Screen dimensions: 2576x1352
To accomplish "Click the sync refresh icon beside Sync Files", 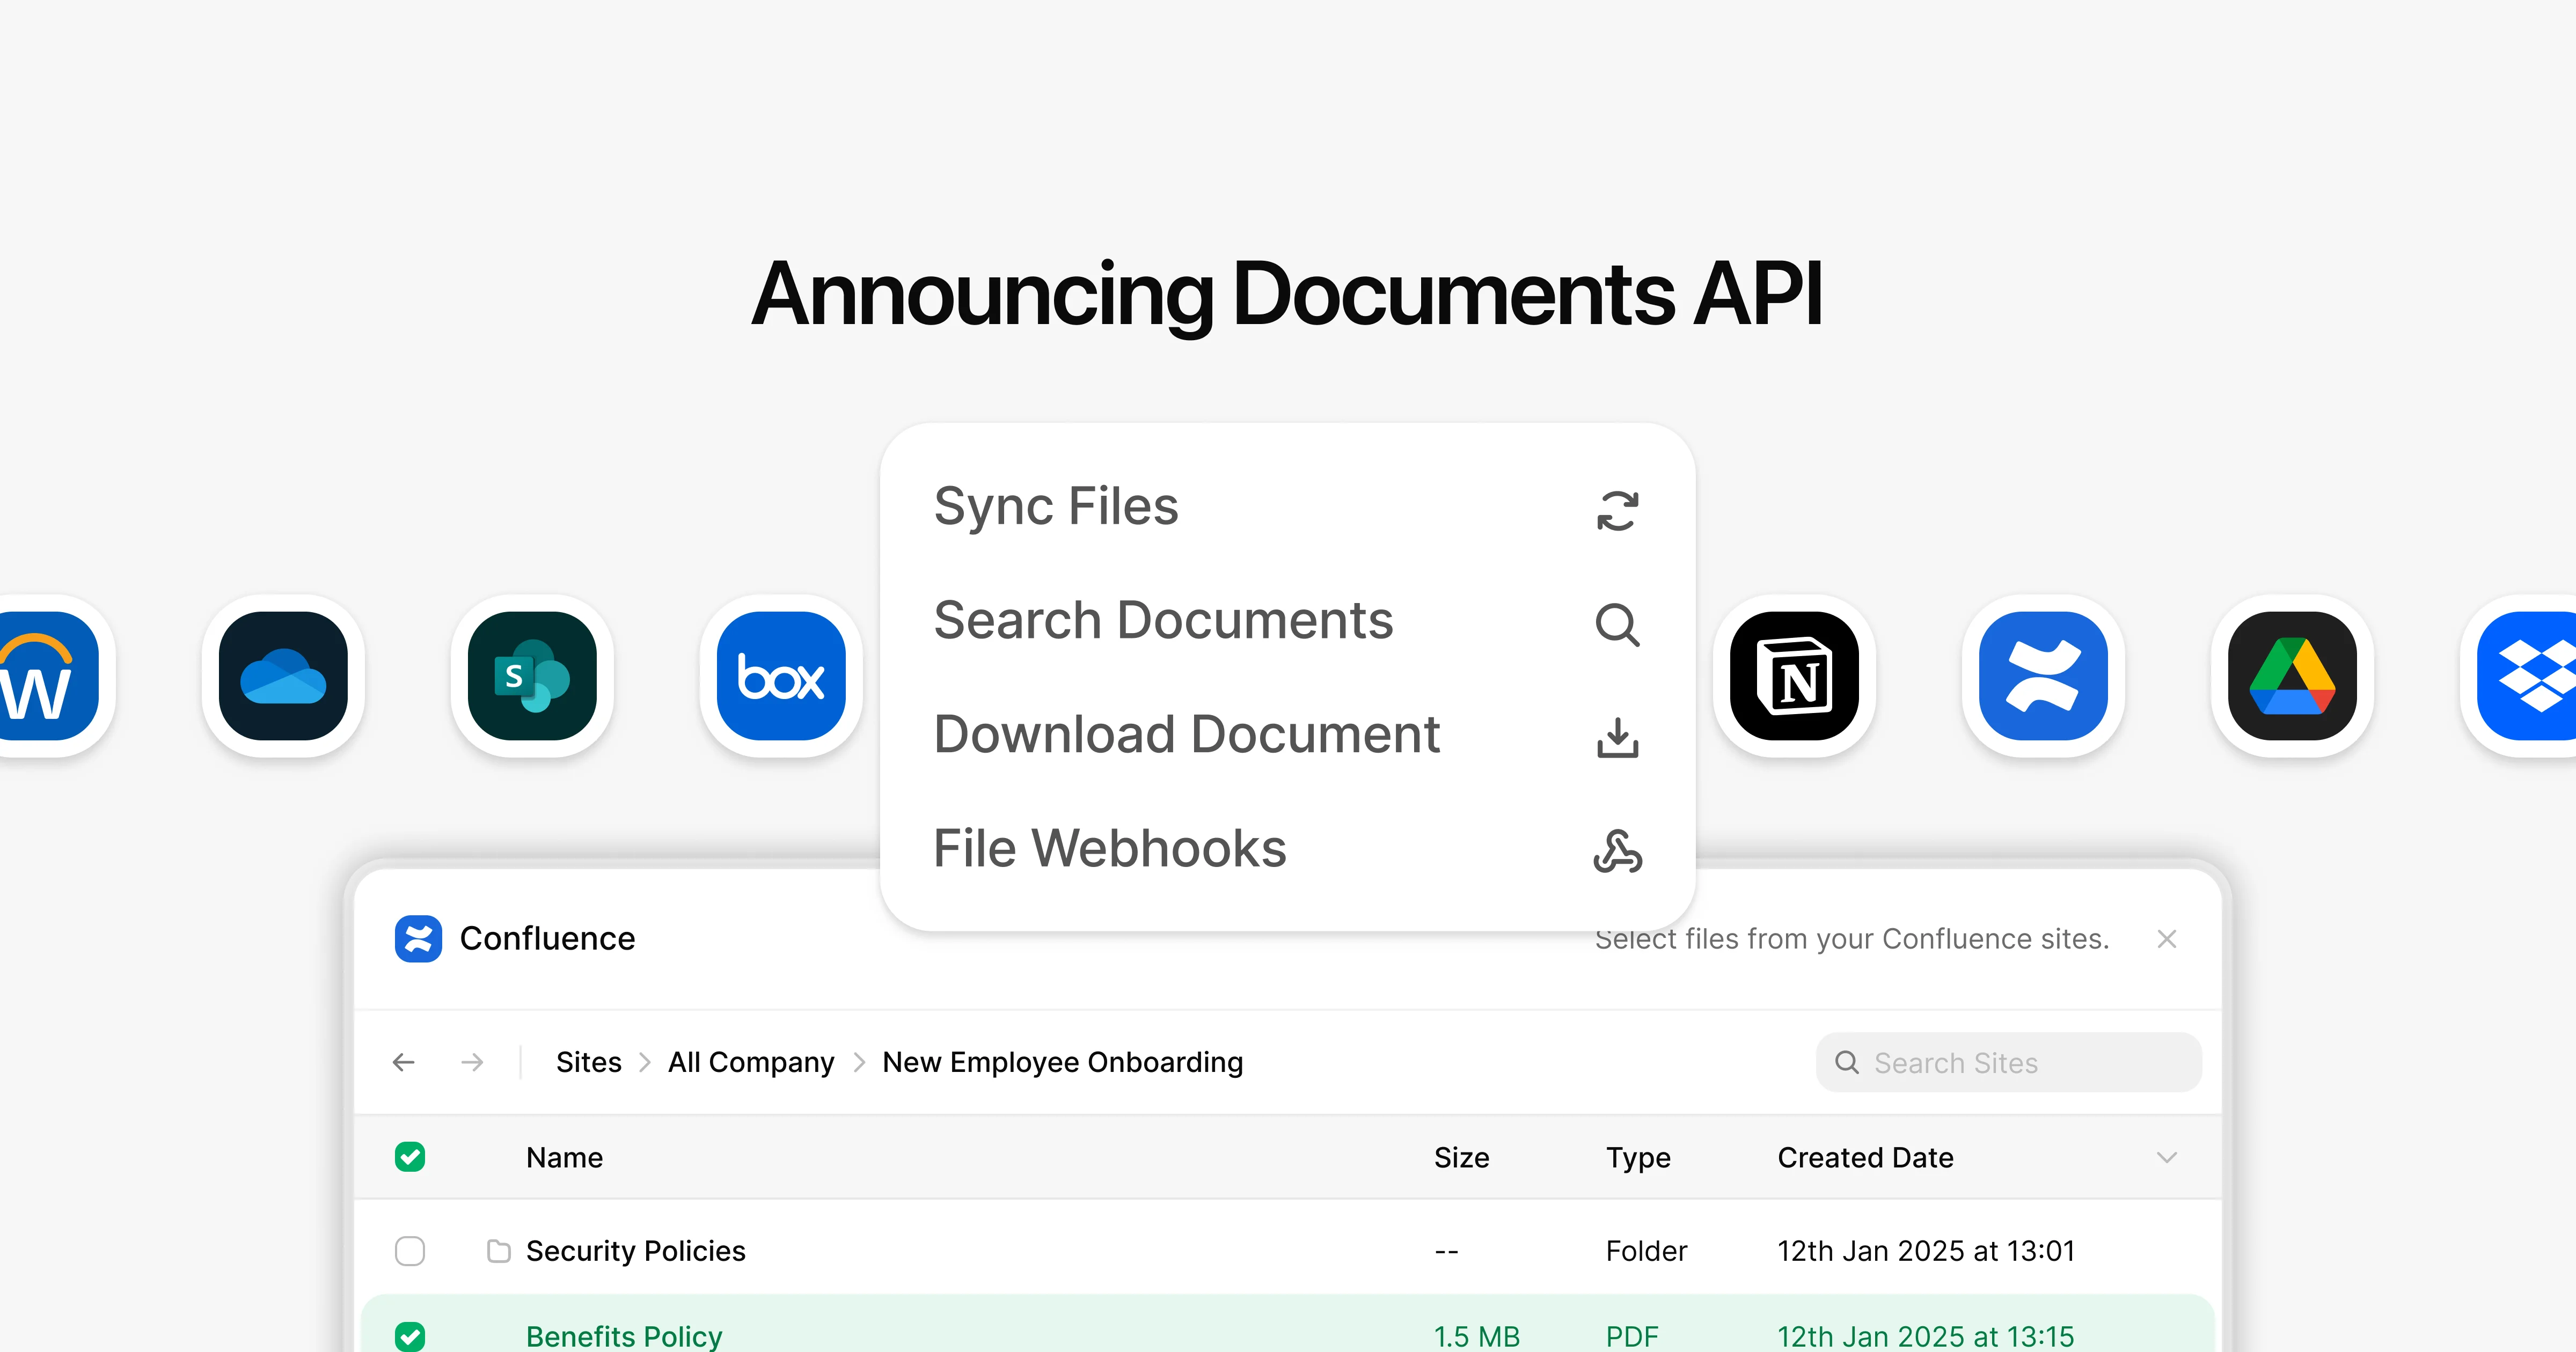I will pyautogui.click(x=1618, y=511).
